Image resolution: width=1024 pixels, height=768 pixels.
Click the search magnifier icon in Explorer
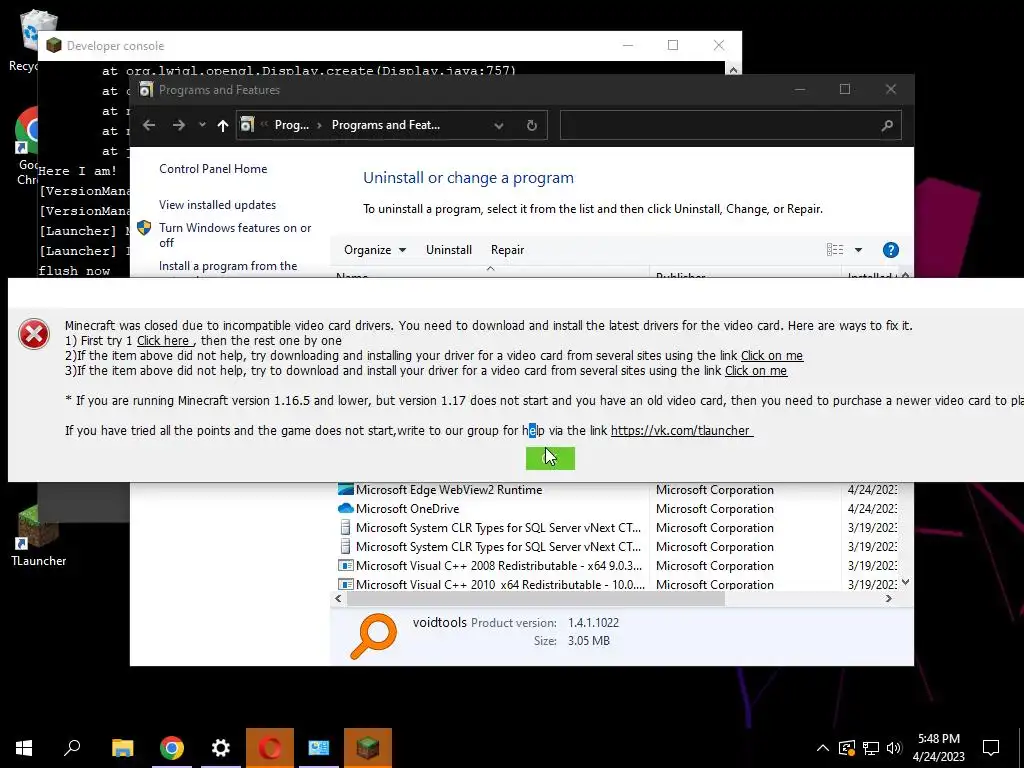(x=887, y=125)
